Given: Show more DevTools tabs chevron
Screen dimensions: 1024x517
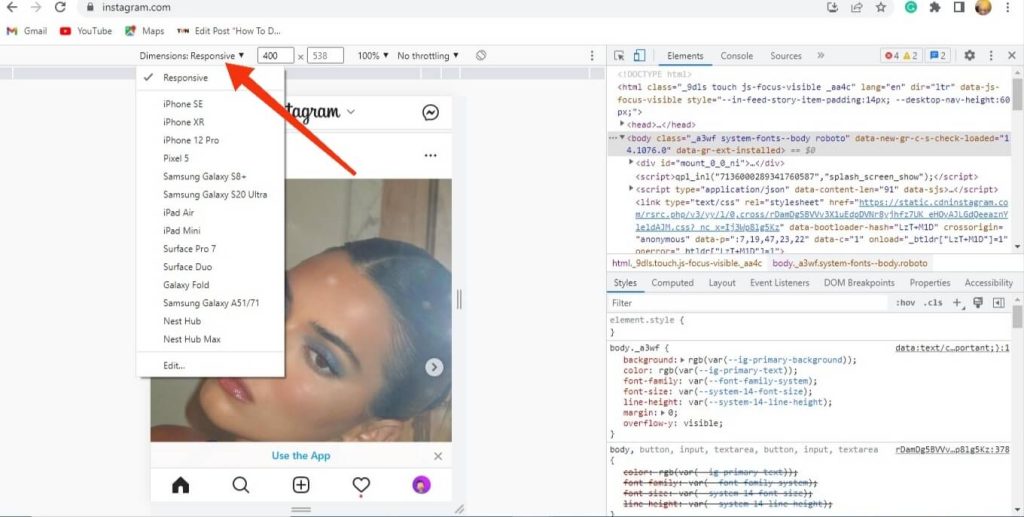Looking at the screenshot, I should click(821, 55).
